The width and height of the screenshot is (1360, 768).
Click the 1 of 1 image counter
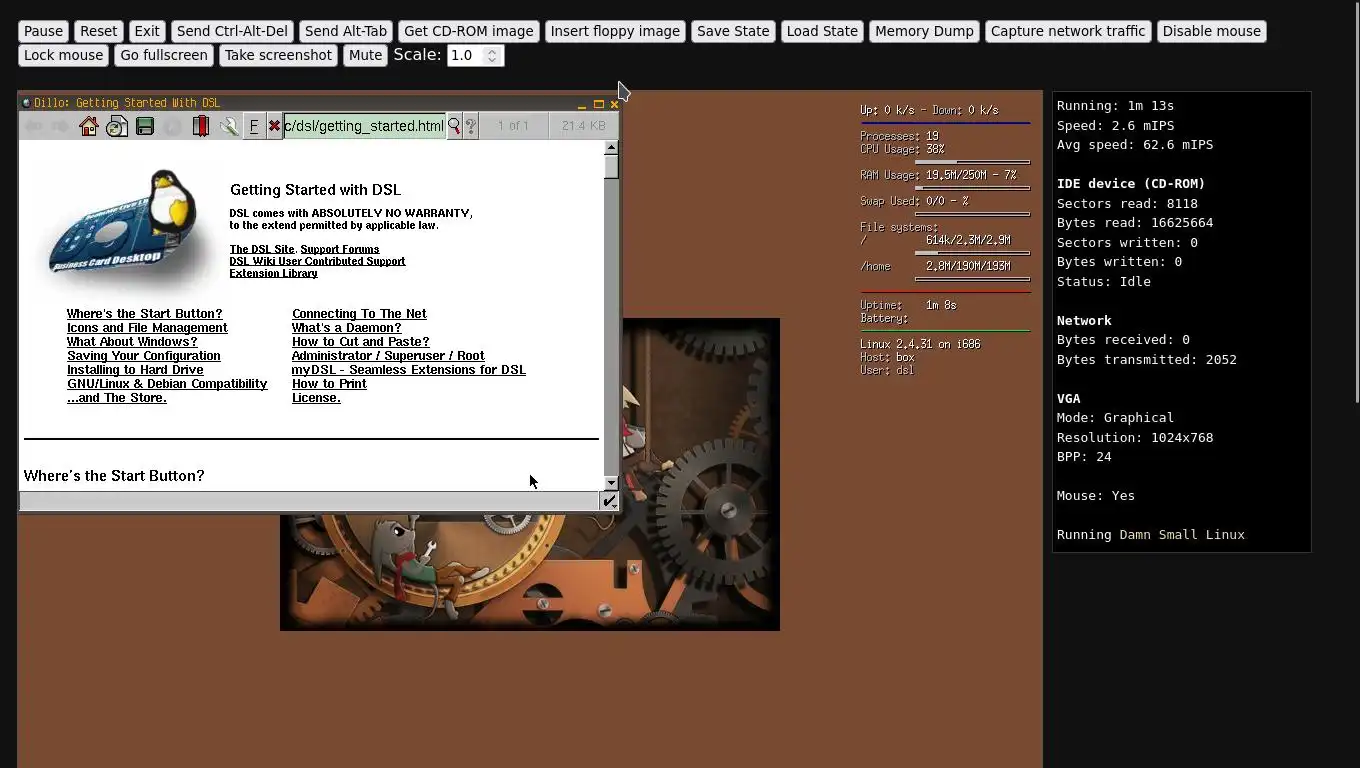(513, 126)
